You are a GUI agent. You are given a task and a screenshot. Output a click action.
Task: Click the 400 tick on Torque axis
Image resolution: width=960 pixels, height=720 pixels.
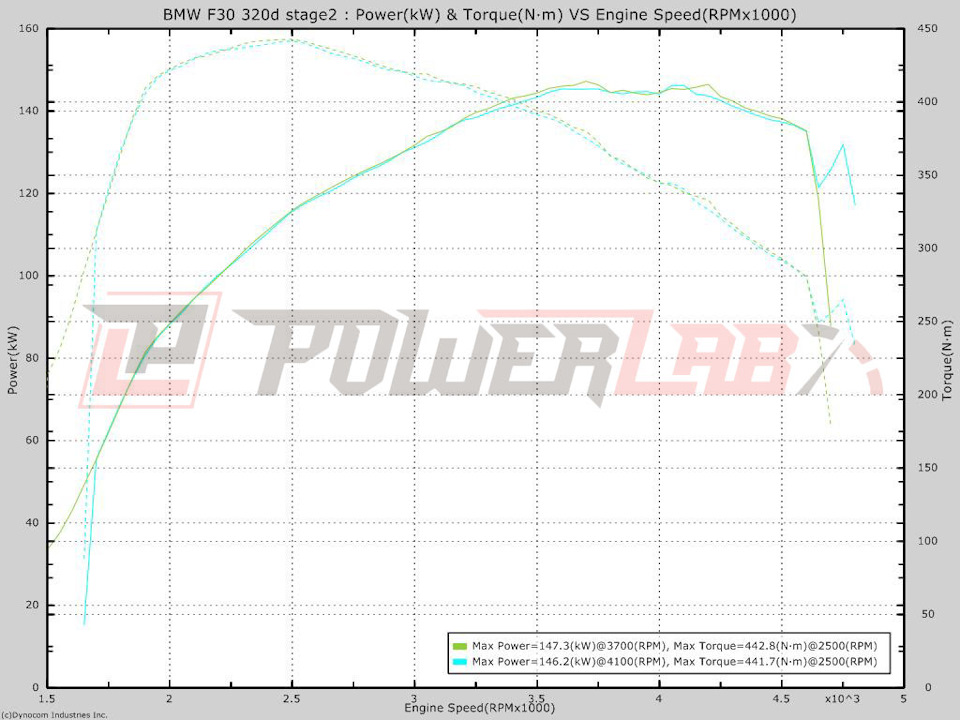tap(928, 102)
